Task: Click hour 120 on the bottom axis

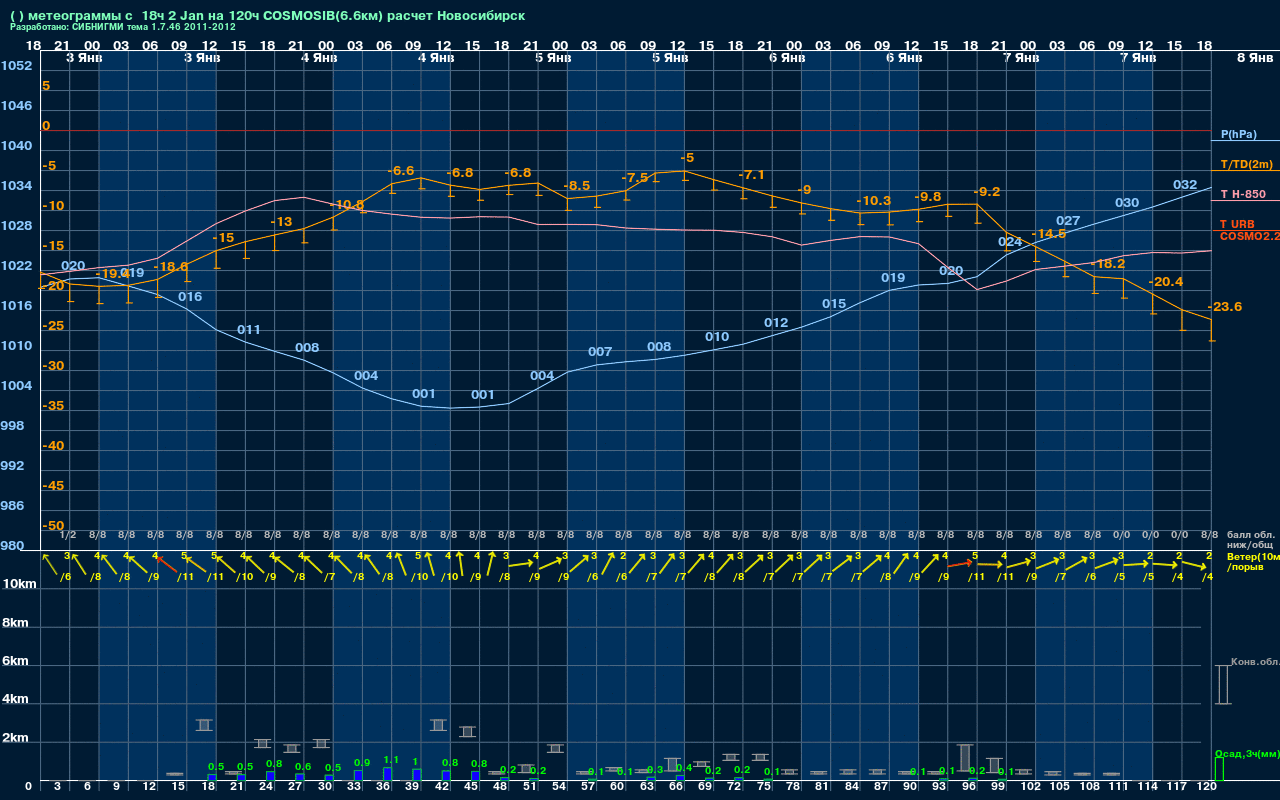Action: 1206,787
